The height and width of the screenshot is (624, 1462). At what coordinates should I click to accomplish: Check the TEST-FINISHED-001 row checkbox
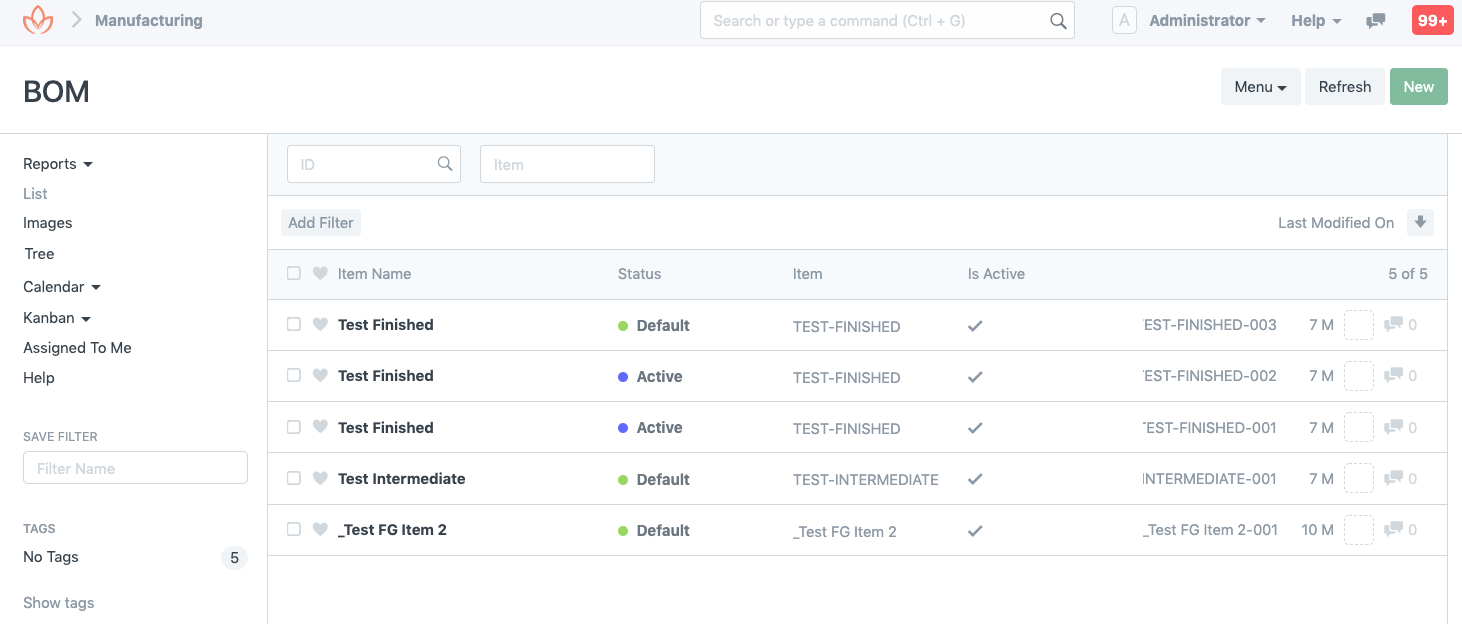pyautogui.click(x=293, y=427)
